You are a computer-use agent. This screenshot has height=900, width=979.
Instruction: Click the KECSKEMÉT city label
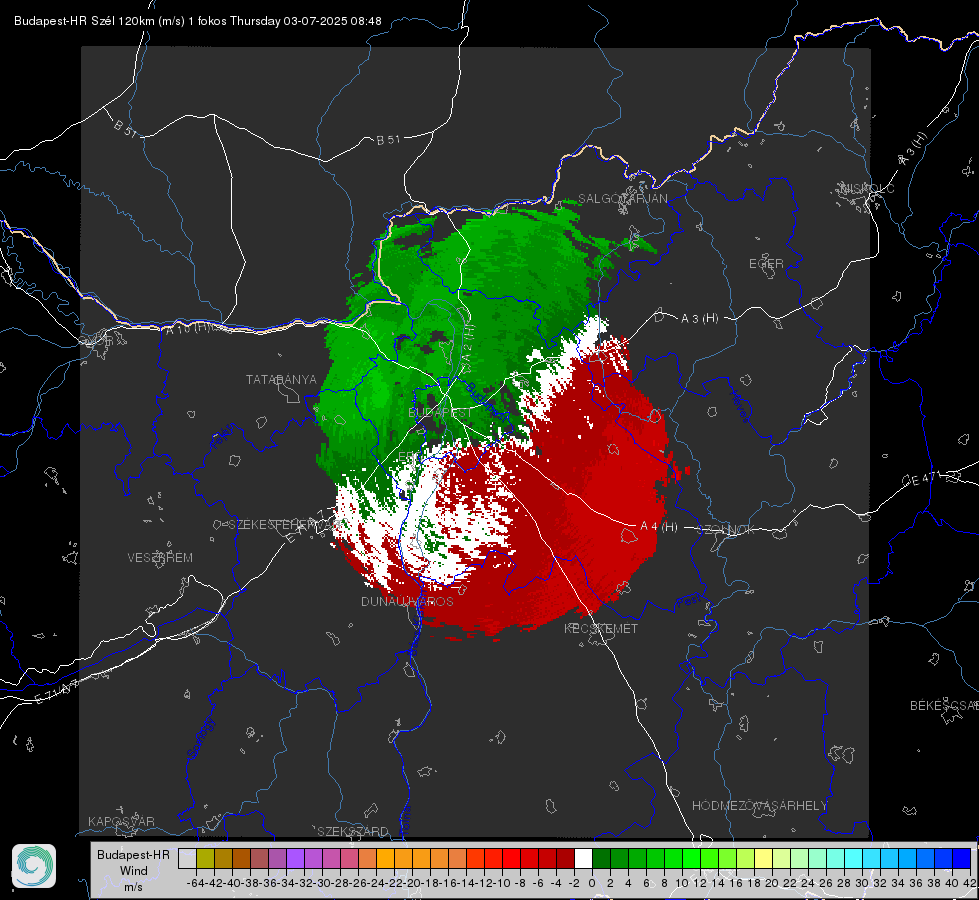(601, 629)
